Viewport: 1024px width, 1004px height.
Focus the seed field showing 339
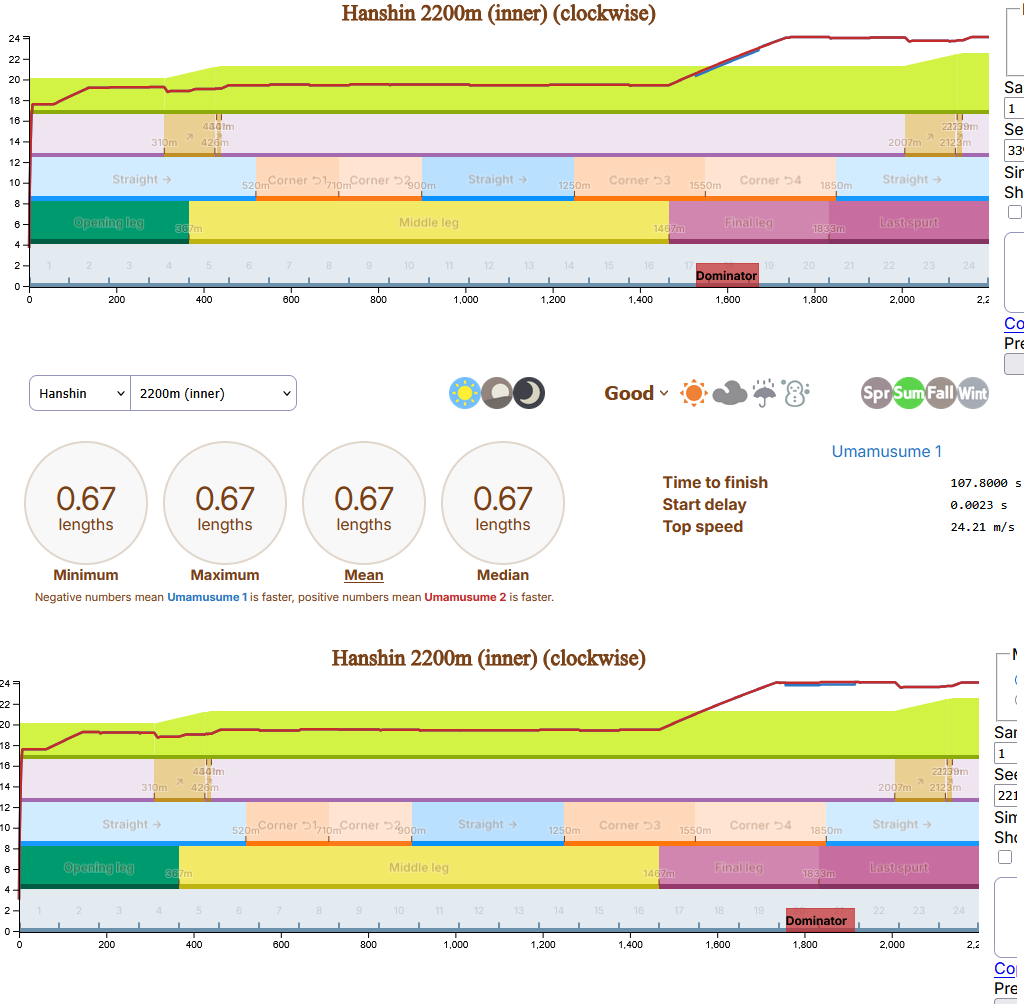(1014, 150)
